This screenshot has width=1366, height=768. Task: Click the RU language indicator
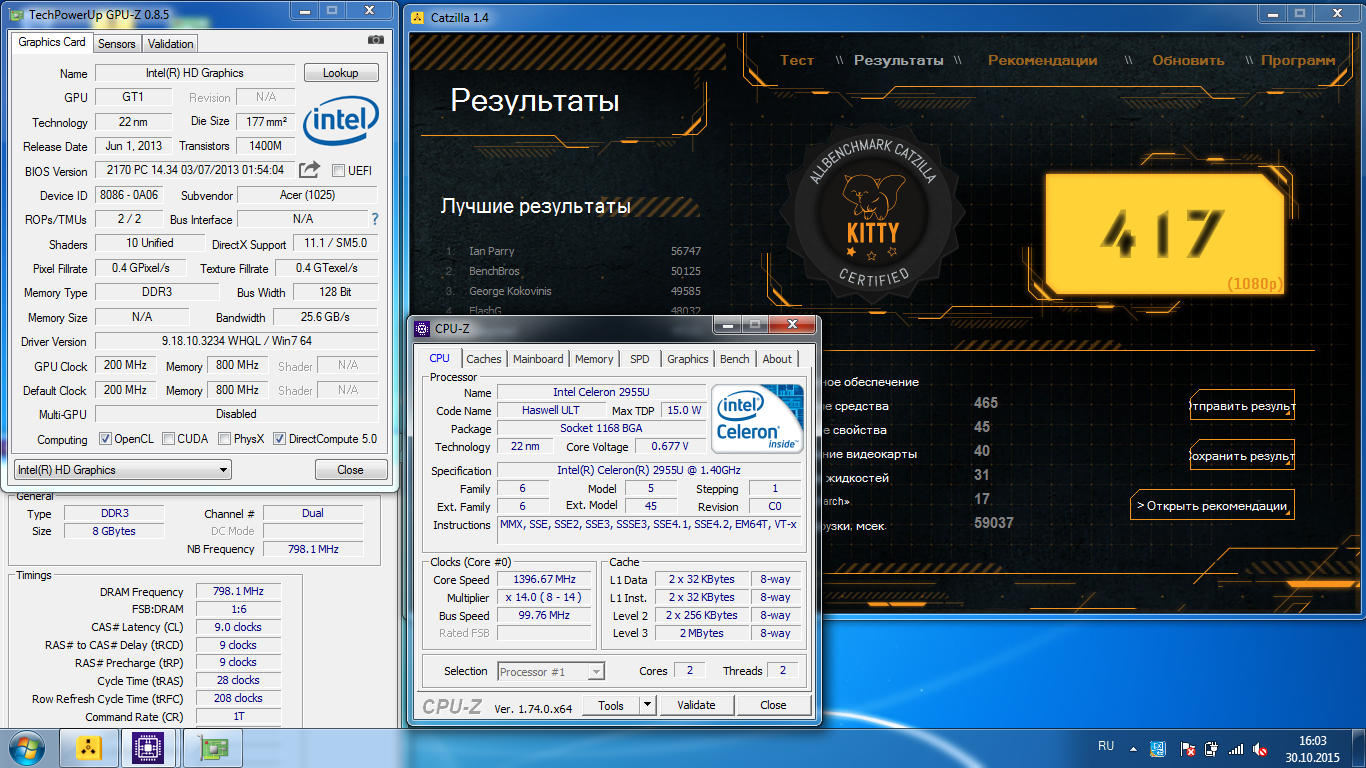click(1106, 746)
